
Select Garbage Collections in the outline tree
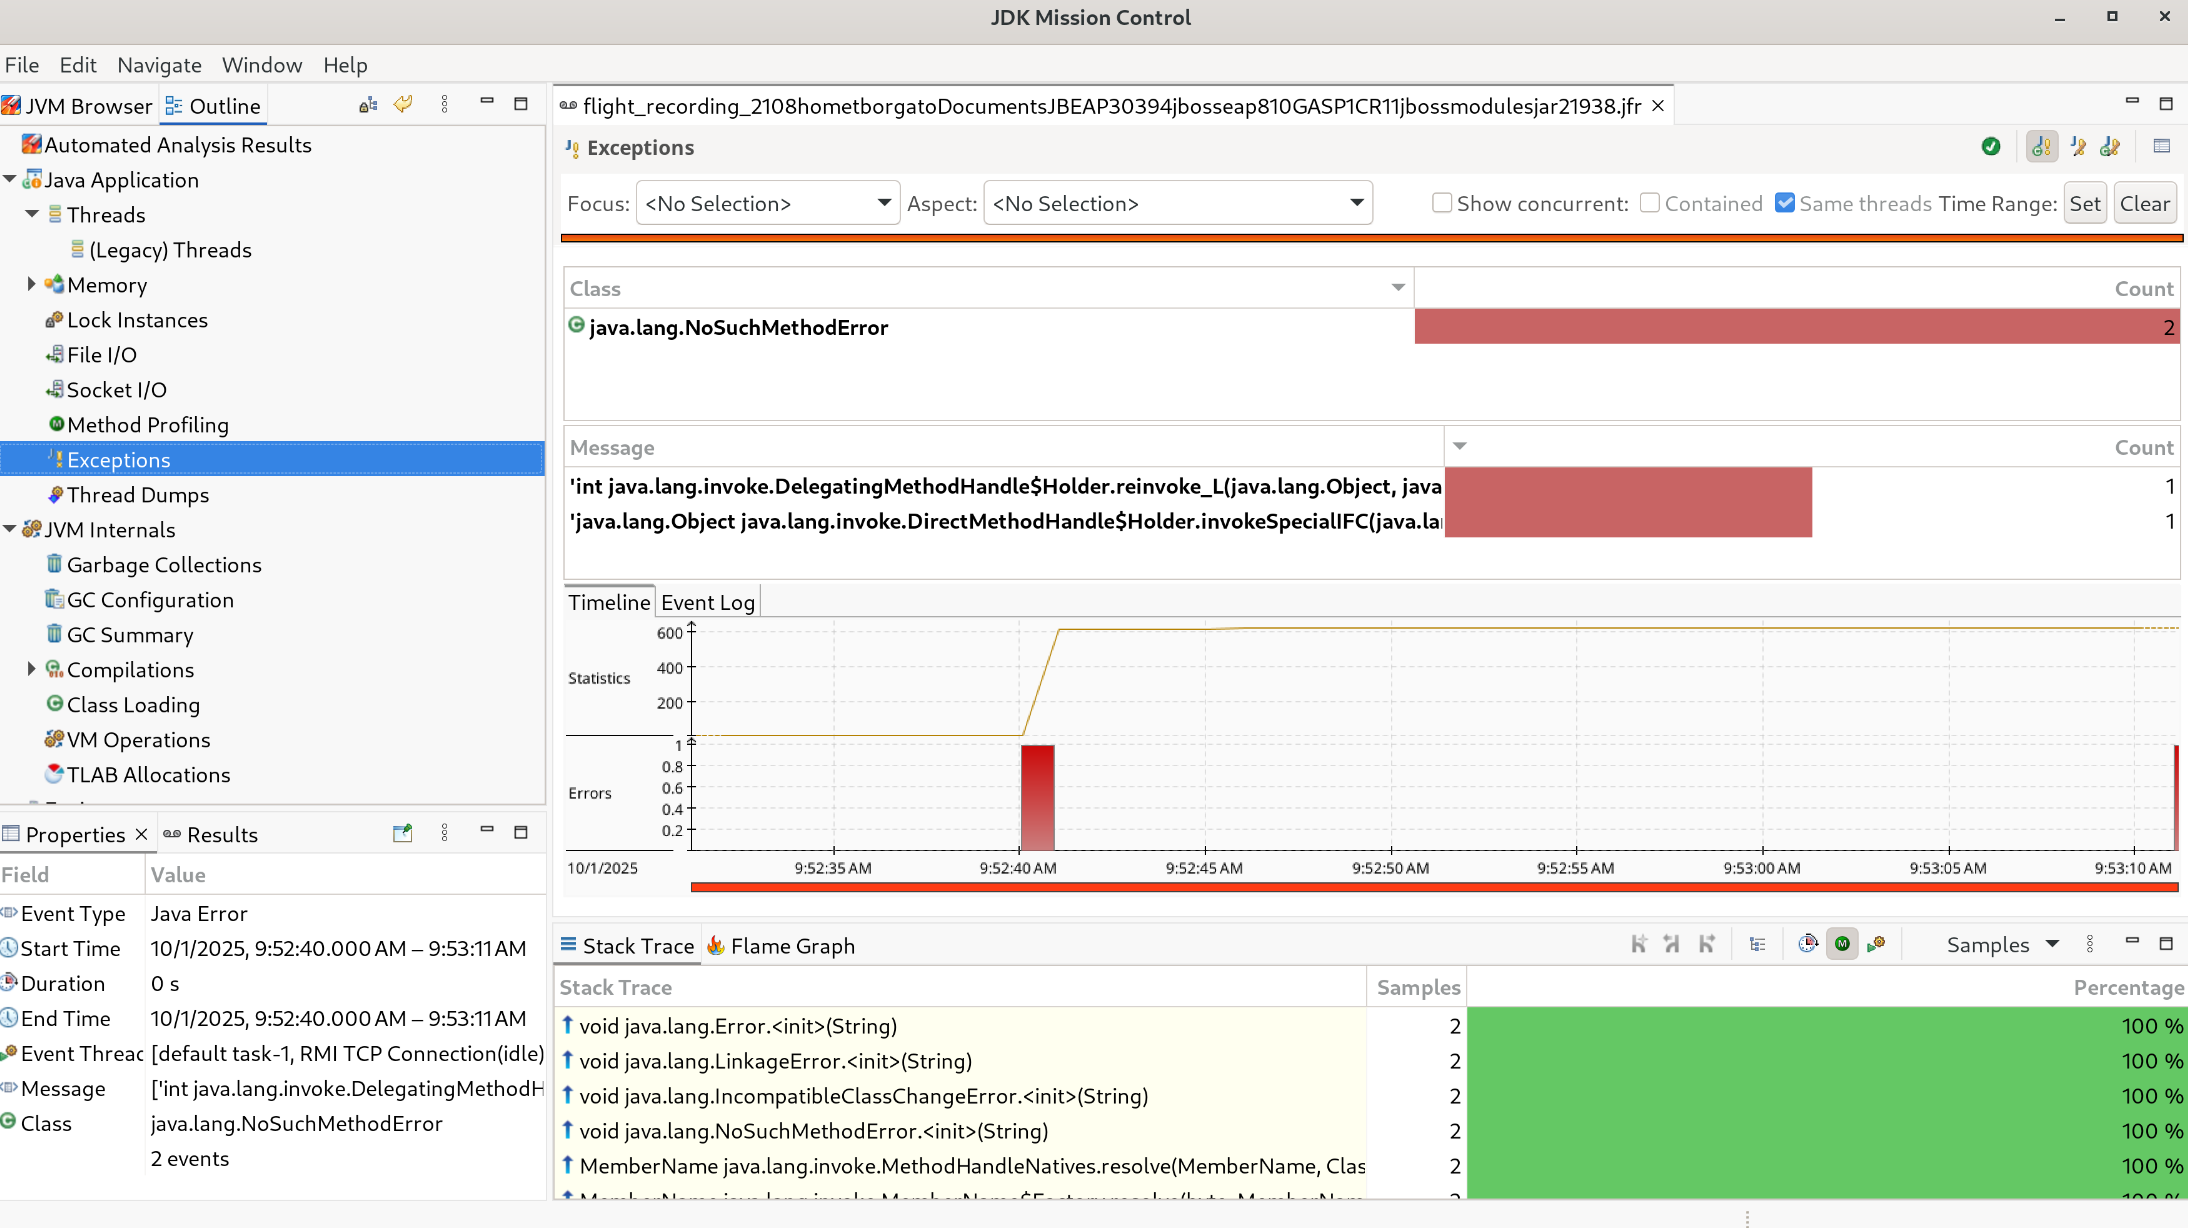click(163, 565)
